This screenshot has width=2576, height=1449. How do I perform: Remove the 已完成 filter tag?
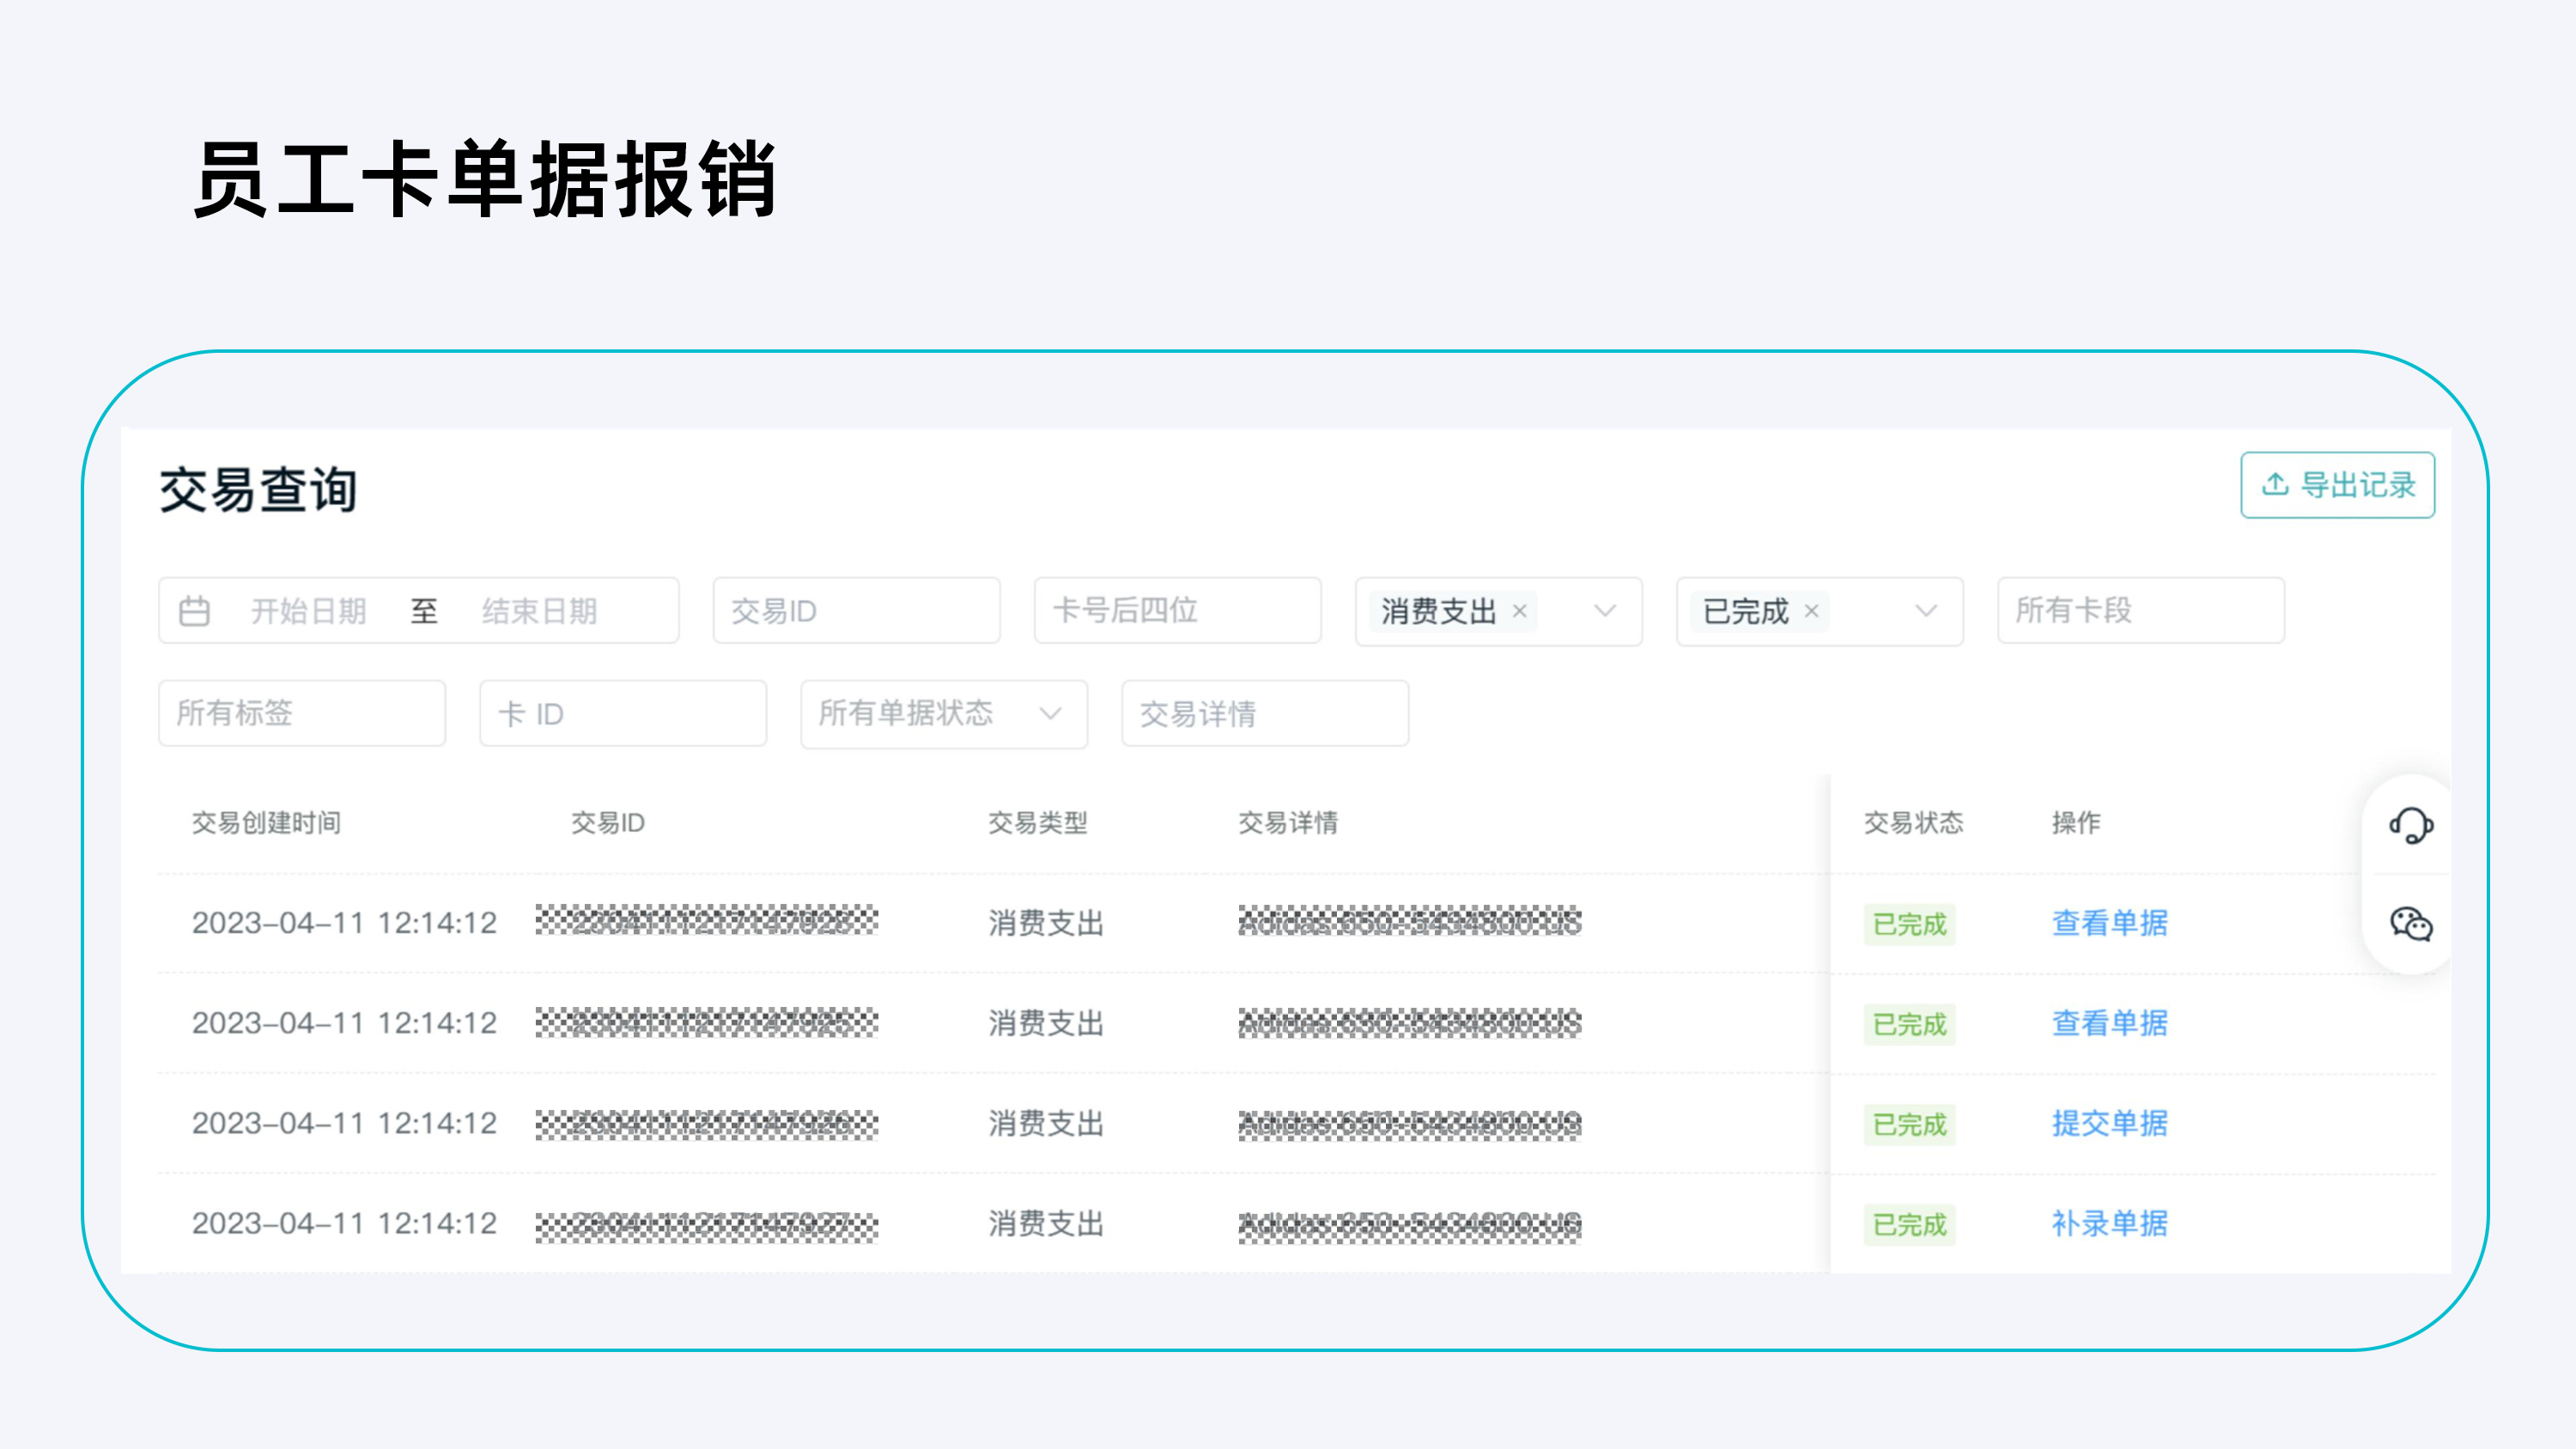coord(1811,611)
